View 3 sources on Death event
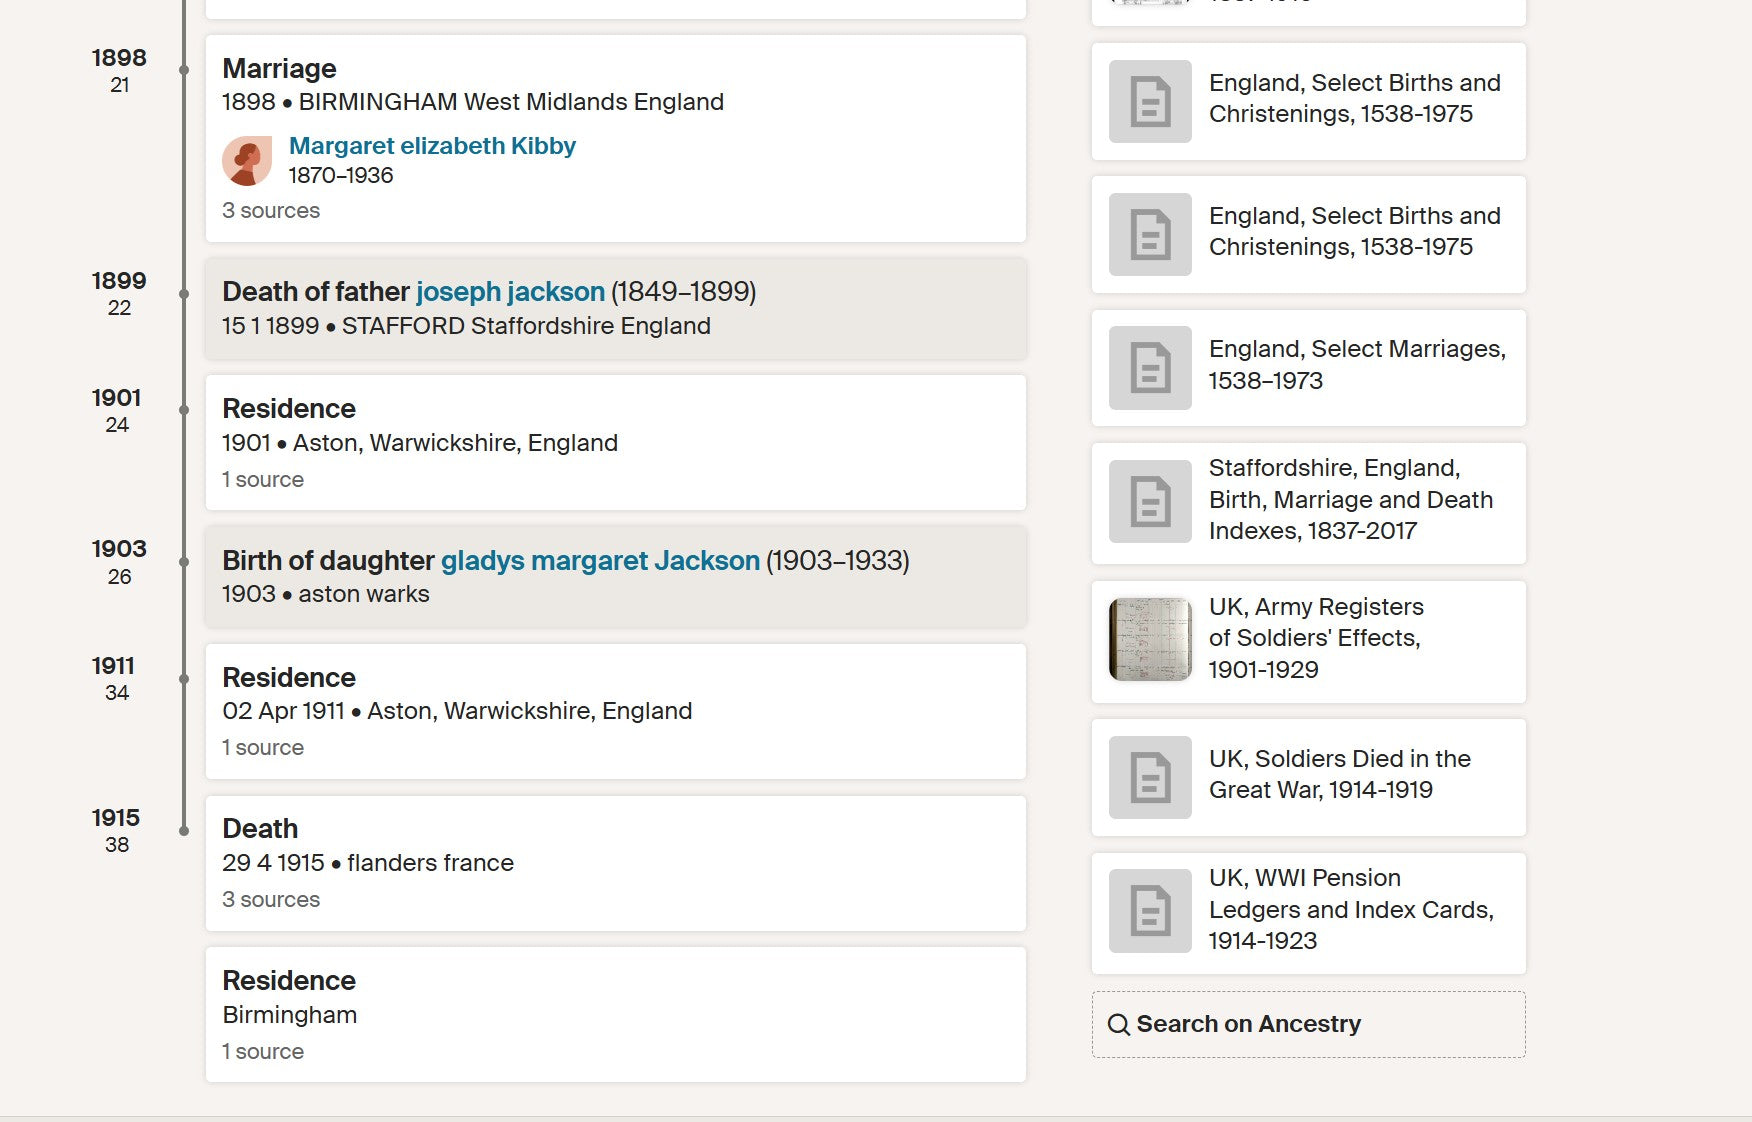 (x=271, y=900)
